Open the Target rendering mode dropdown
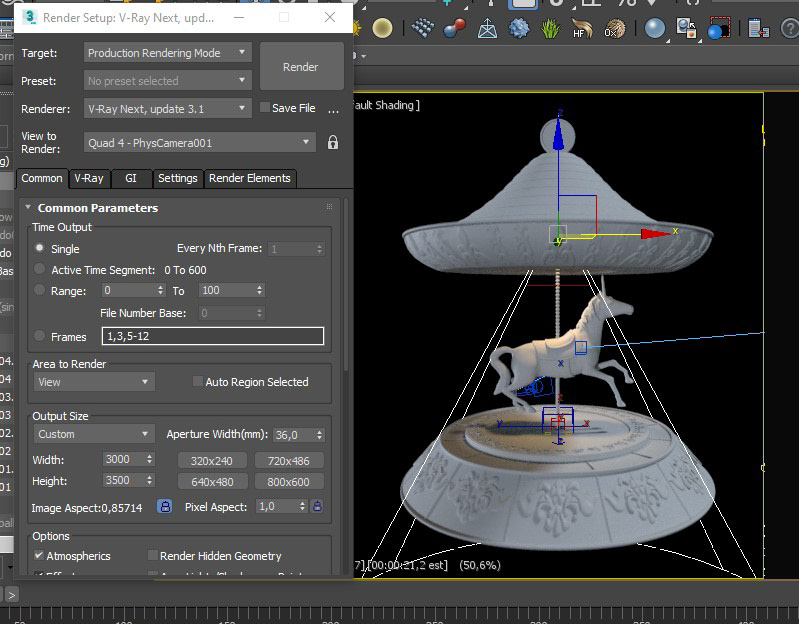Screen dimensions: 799x624 168,52
